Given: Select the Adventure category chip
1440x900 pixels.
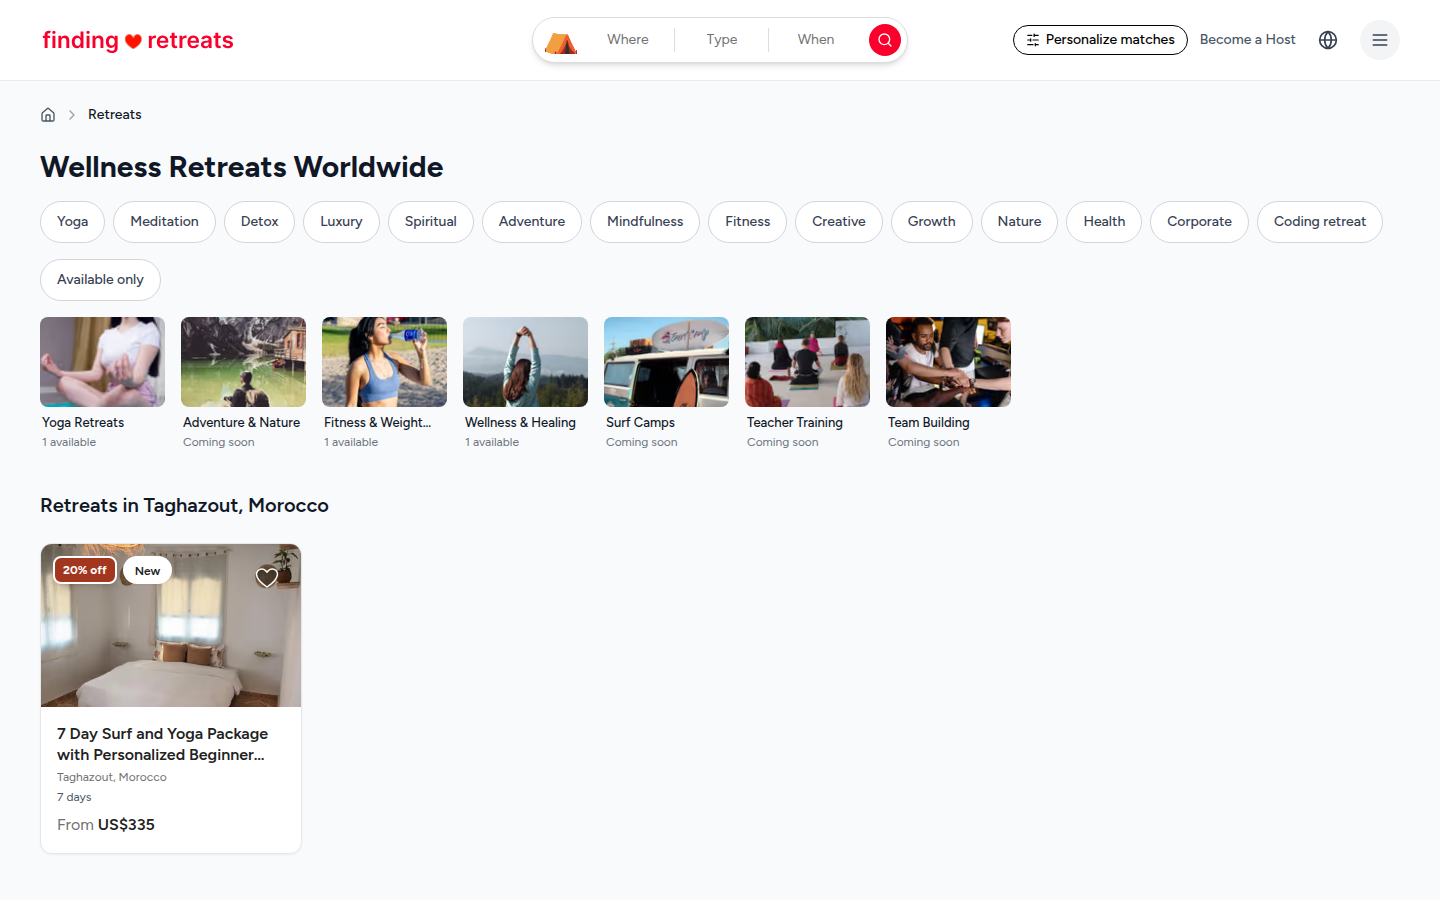Looking at the screenshot, I should (532, 222).
